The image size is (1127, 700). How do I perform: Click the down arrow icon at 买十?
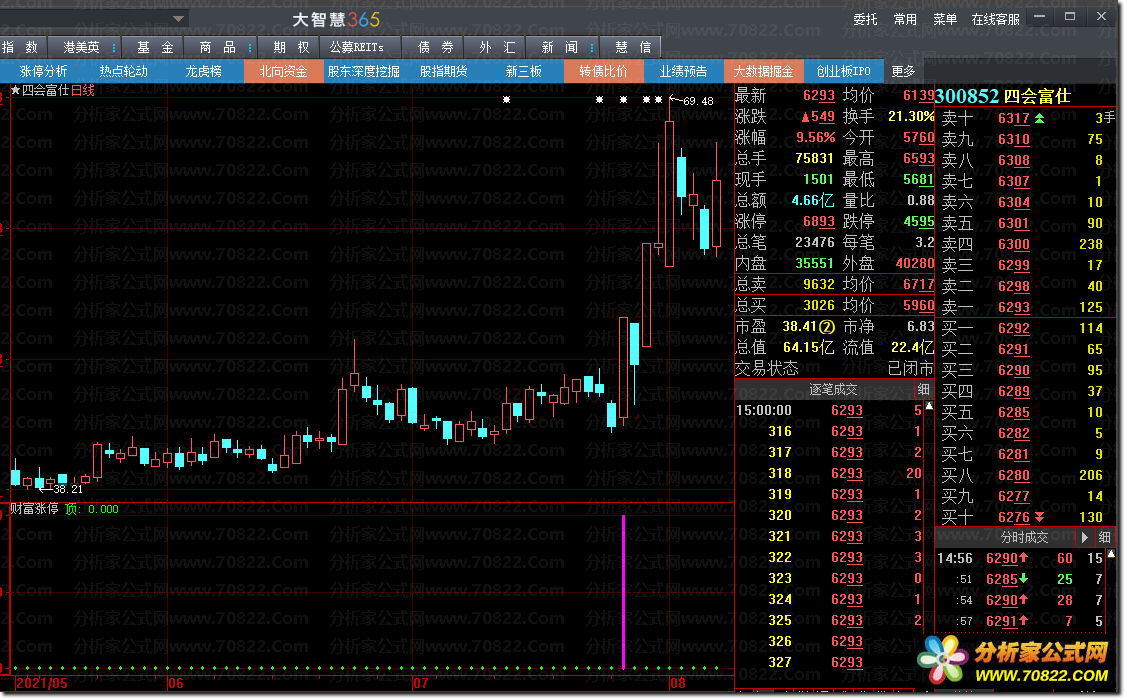[1039, 517]
